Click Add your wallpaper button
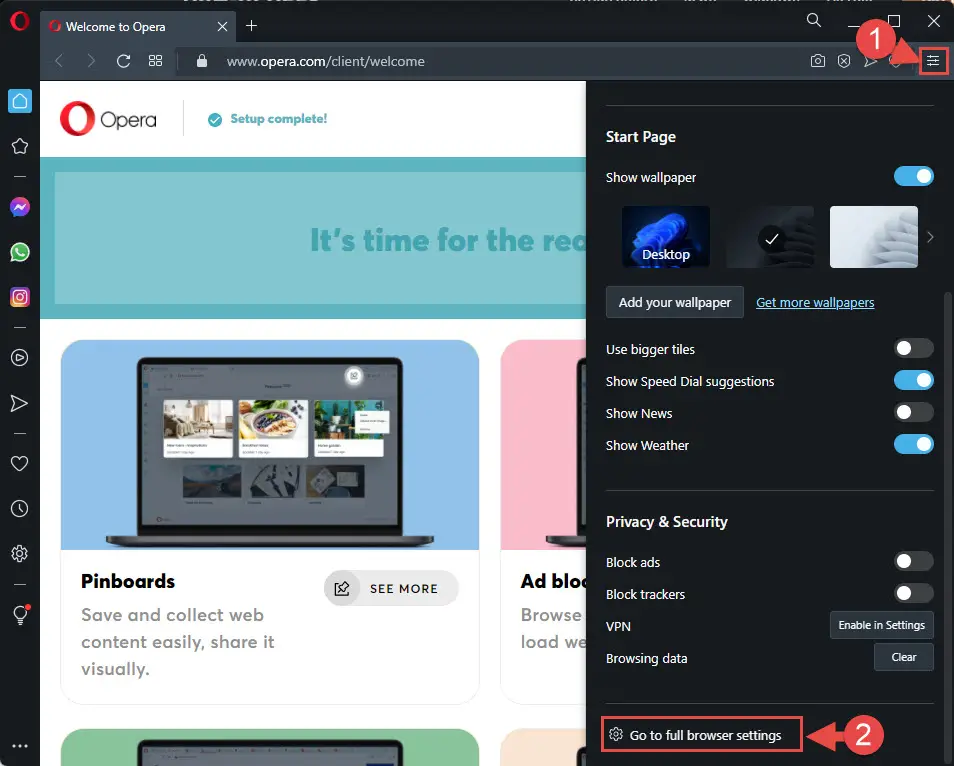Viewport: 954px width, 766px height. pos(675,302)
